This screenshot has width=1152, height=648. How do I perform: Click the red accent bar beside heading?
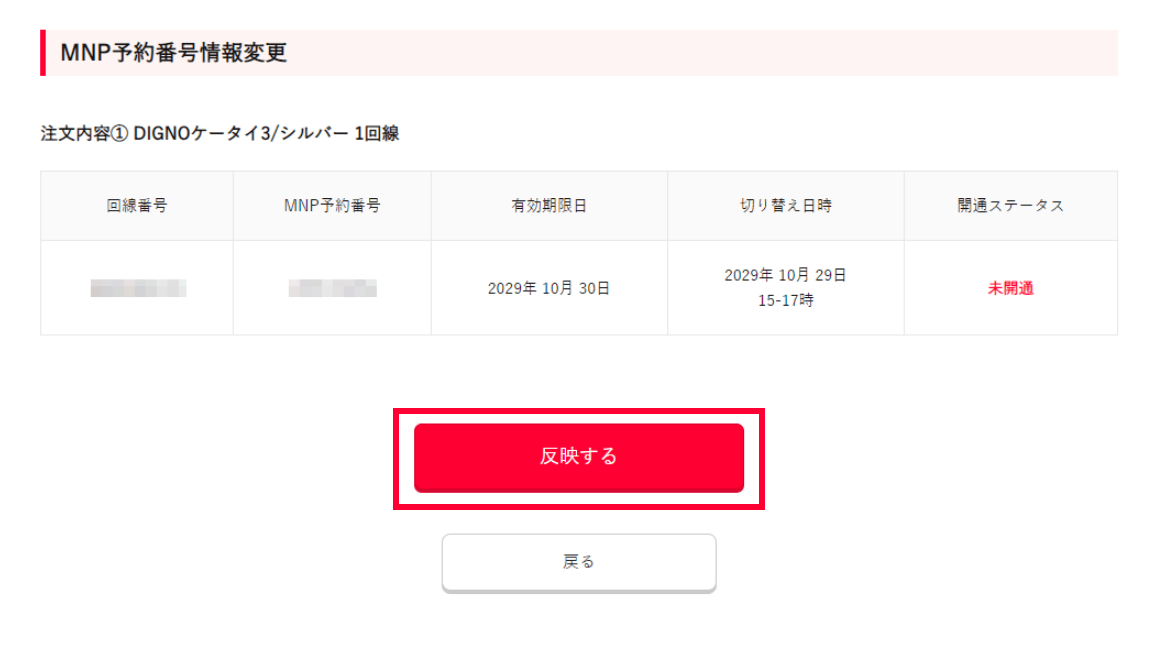tap(43, 53)
